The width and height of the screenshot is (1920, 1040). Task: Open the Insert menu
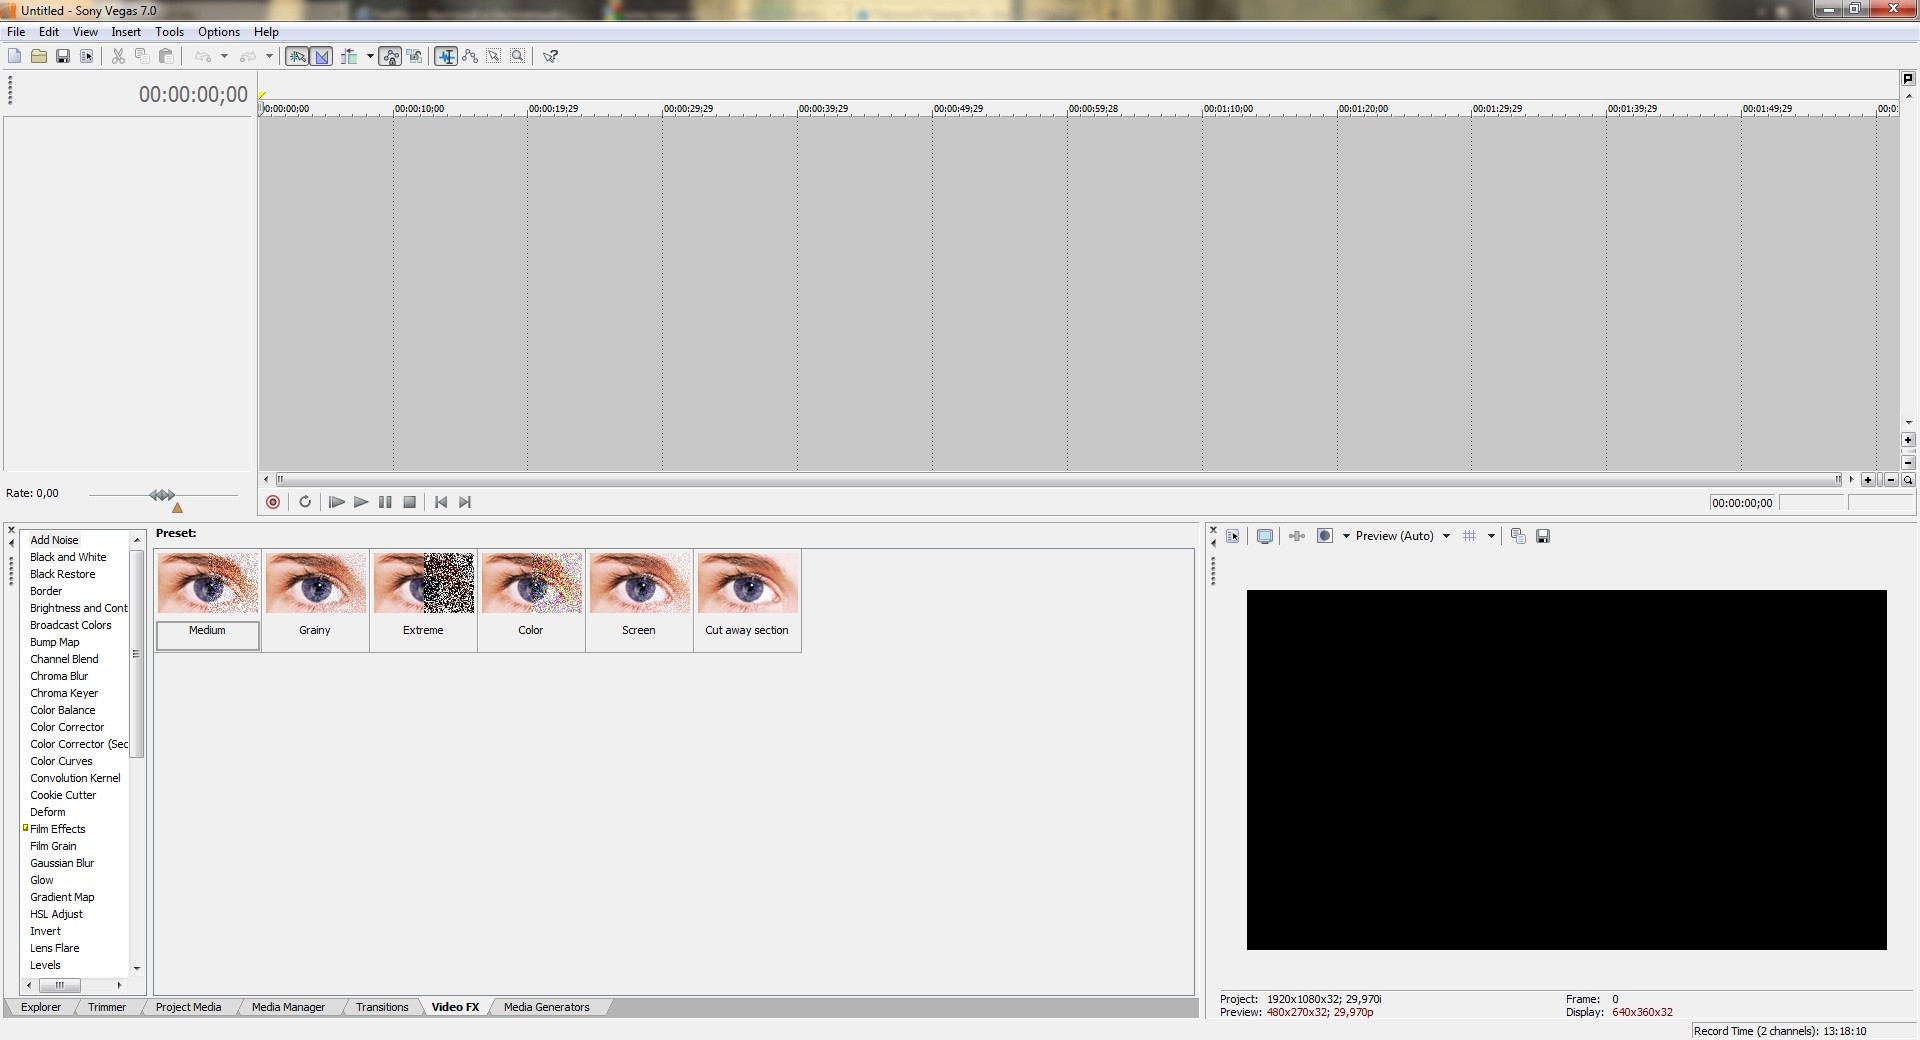pyautogui.click(x=126, y=32)
